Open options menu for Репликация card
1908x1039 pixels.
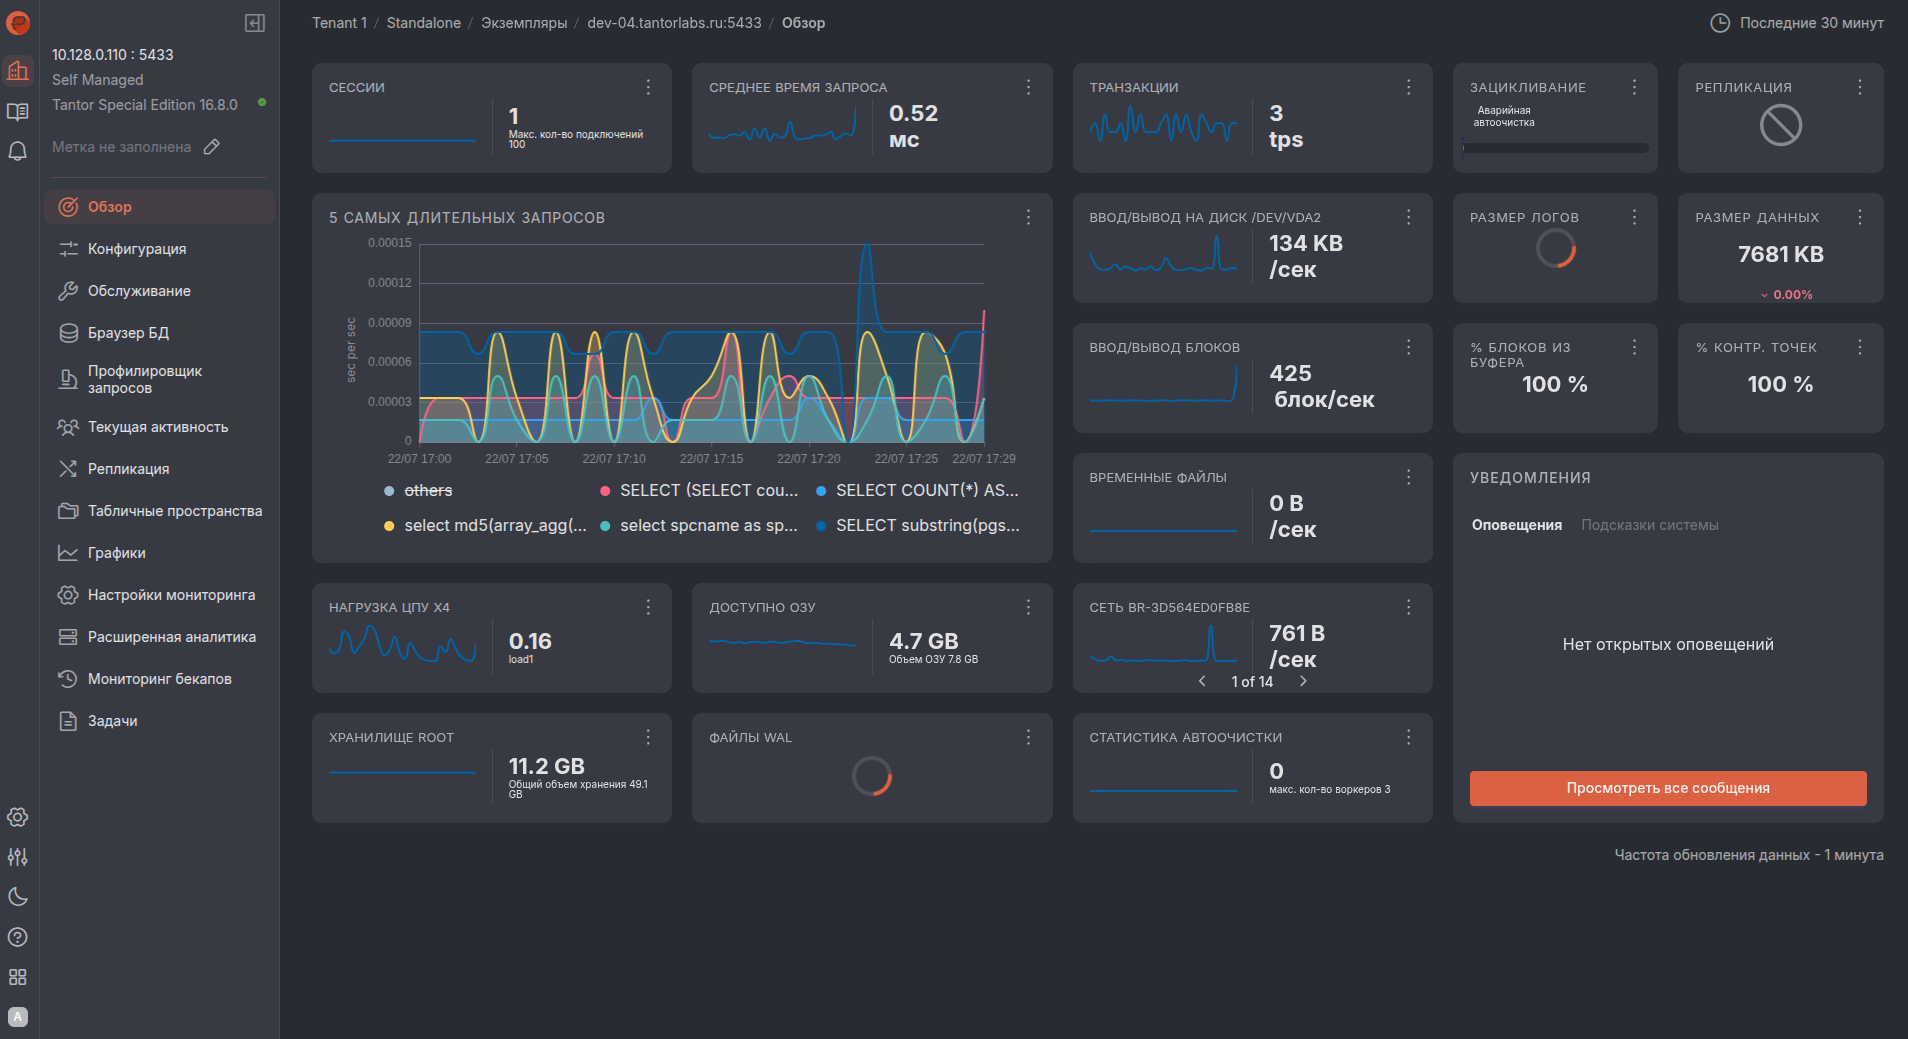coord(1859,87)
